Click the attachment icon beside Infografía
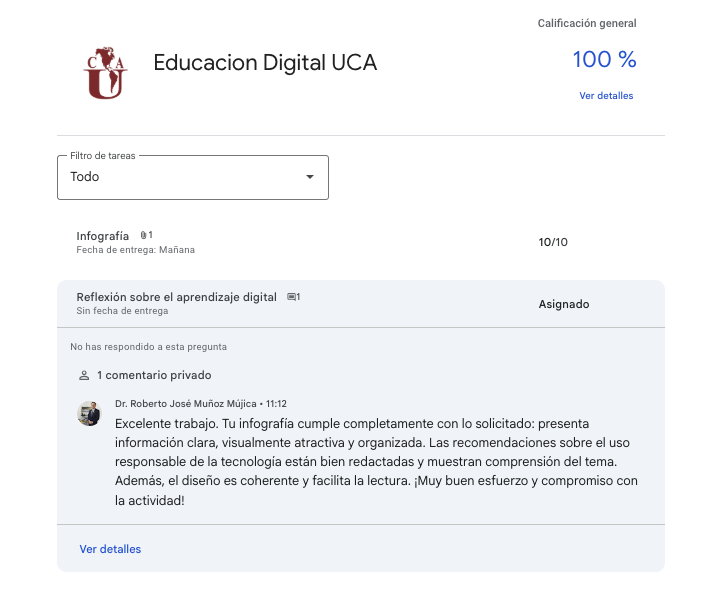 click(x=143, y=235)
